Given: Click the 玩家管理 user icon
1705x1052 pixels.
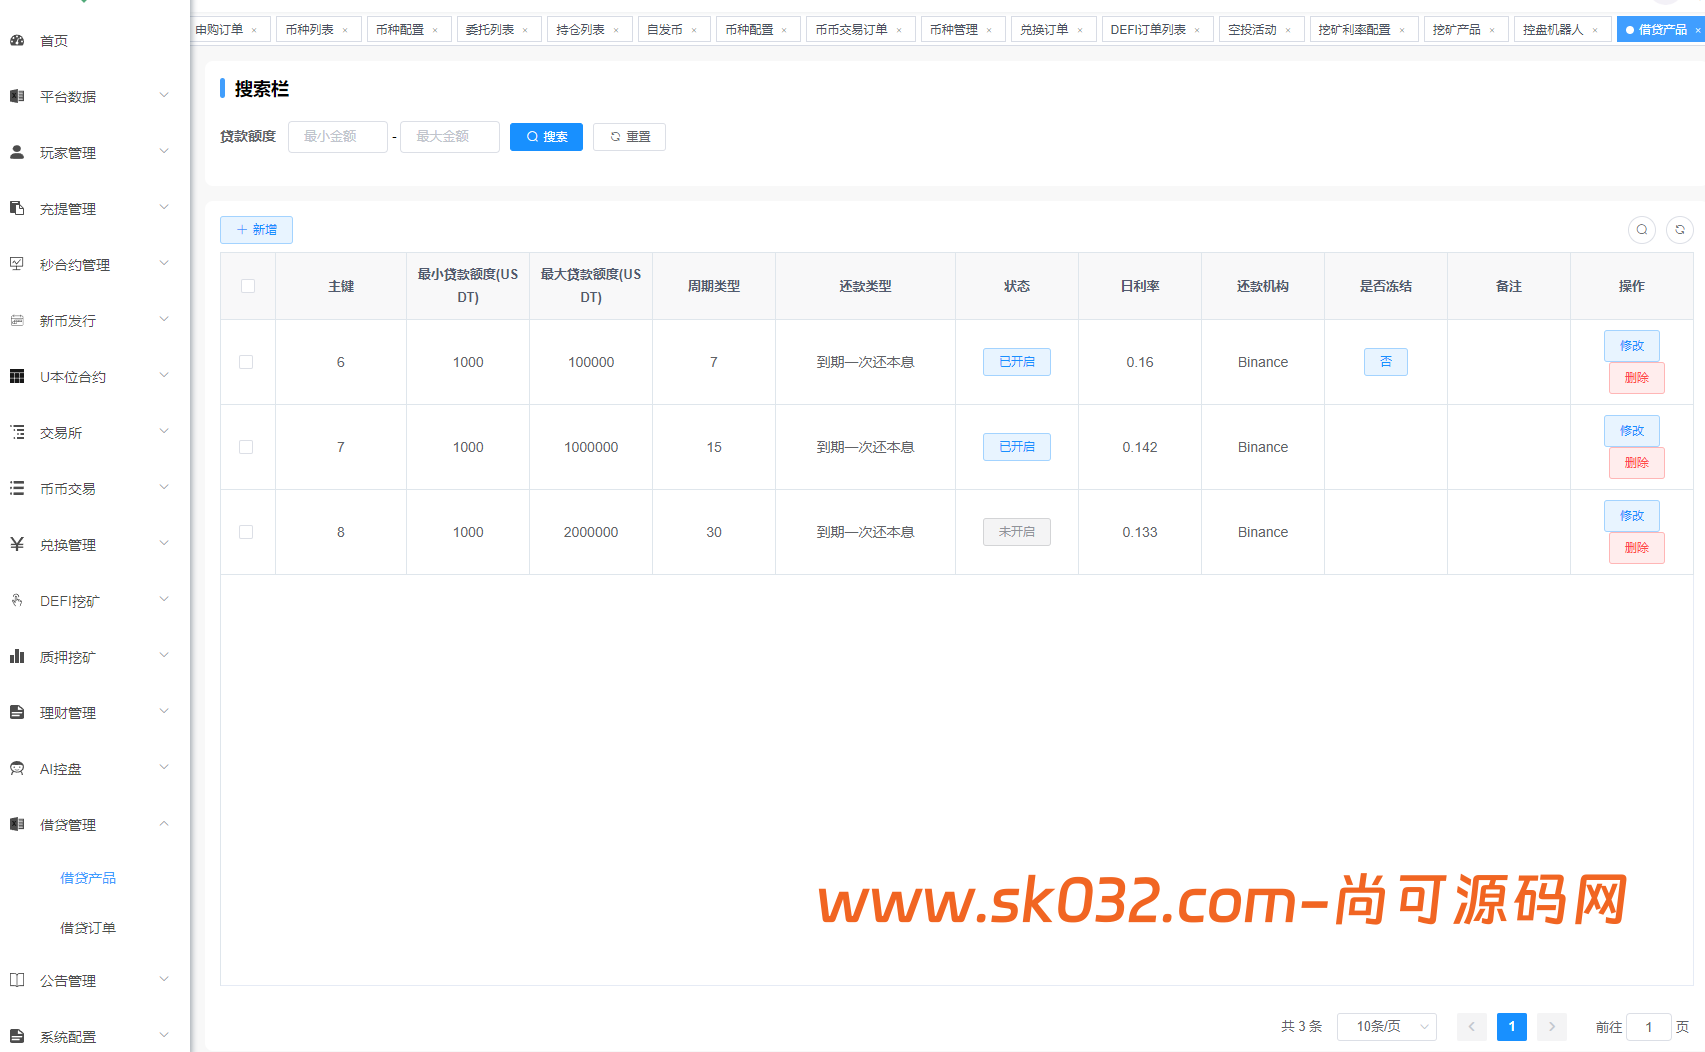Looking at the screenshot, I should pos(17,153).
